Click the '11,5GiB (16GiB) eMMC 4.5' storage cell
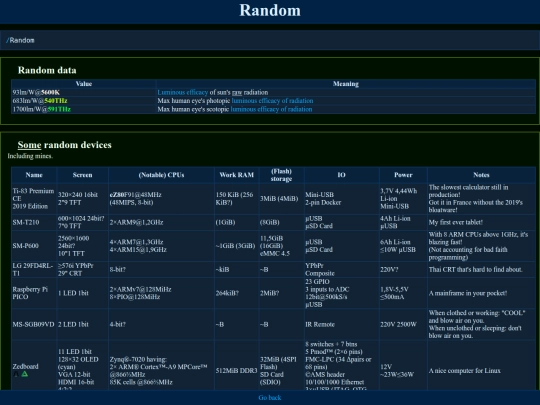 tap(281, 246)
